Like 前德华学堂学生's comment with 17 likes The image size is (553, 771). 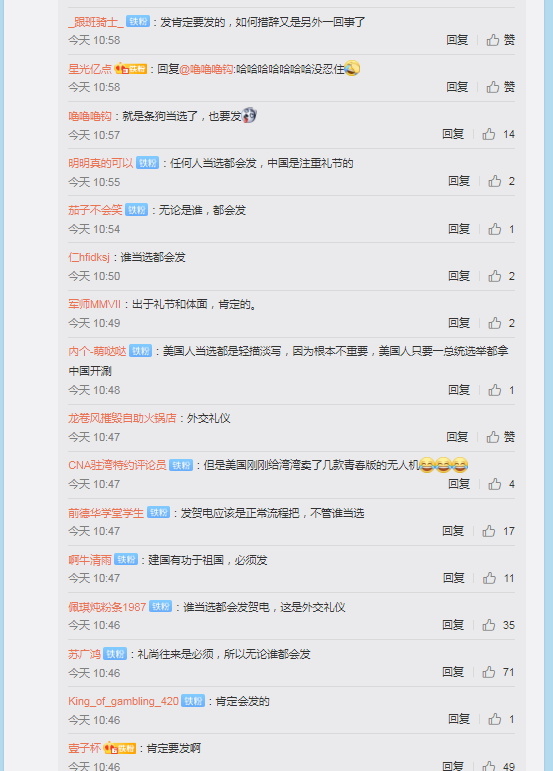498,531
